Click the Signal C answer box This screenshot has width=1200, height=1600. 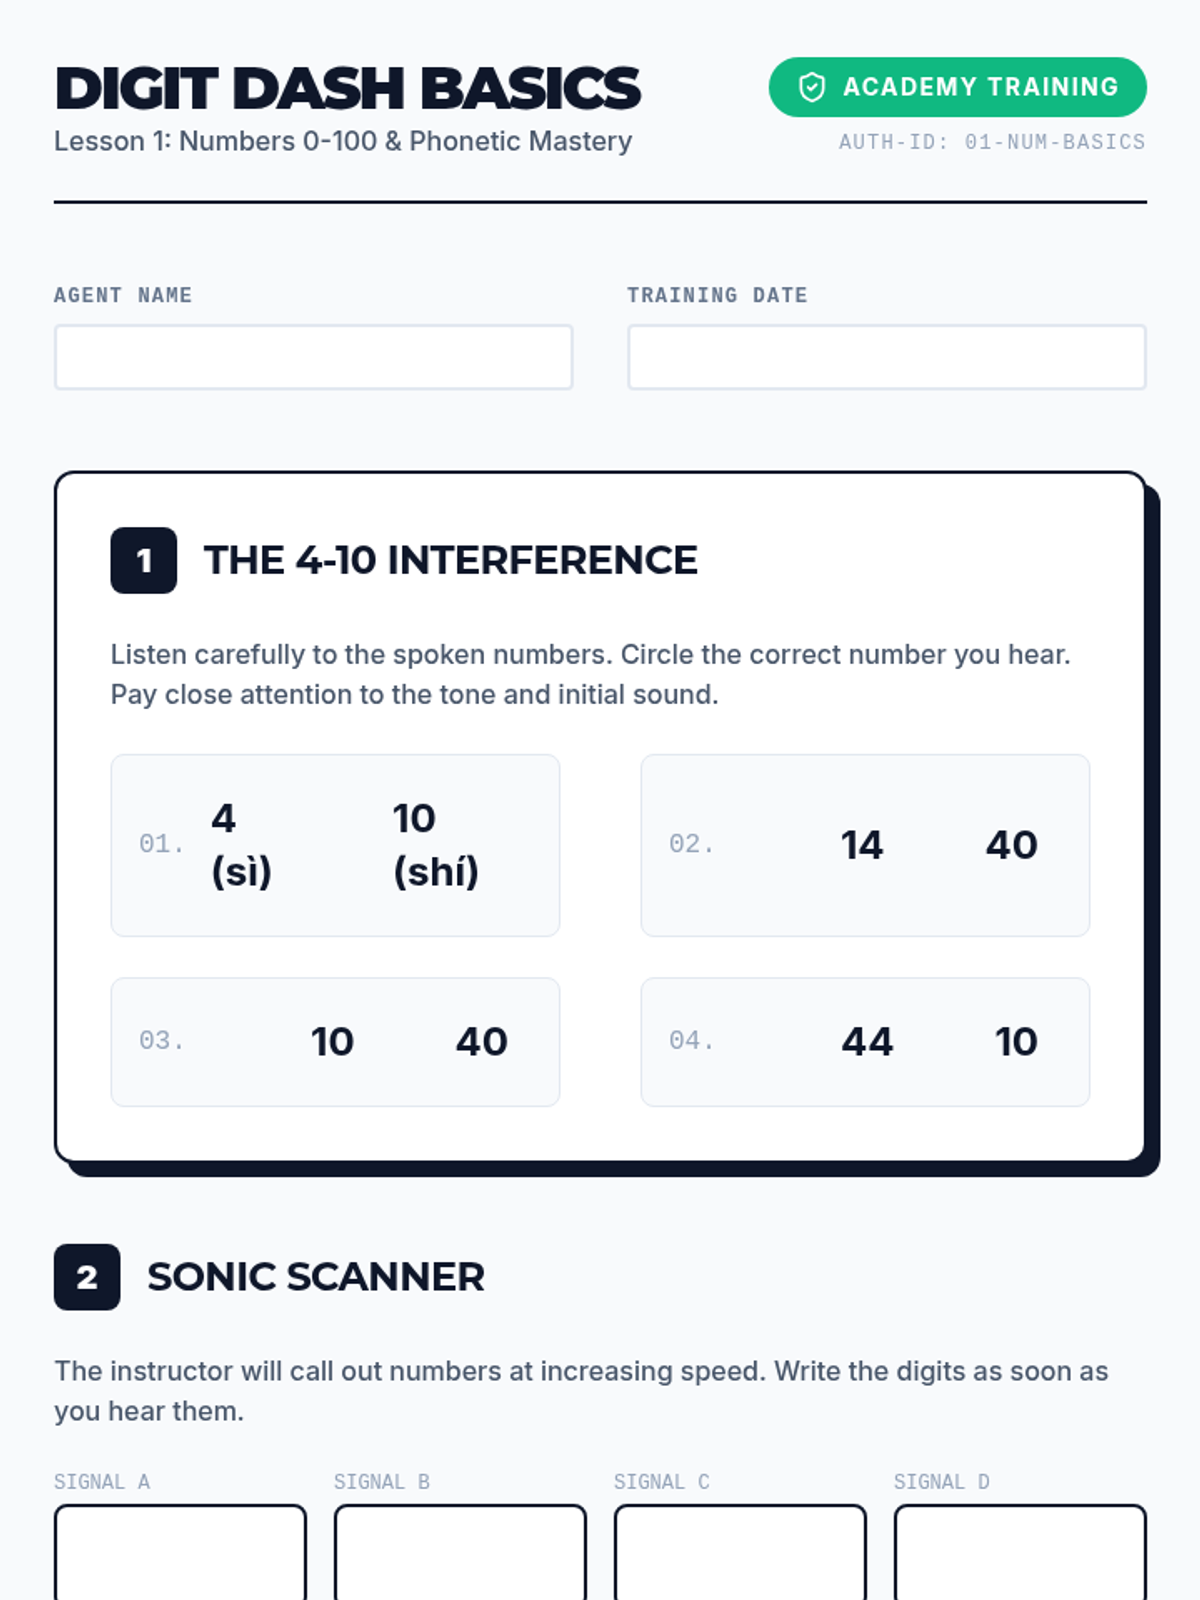pos(740,1552)
